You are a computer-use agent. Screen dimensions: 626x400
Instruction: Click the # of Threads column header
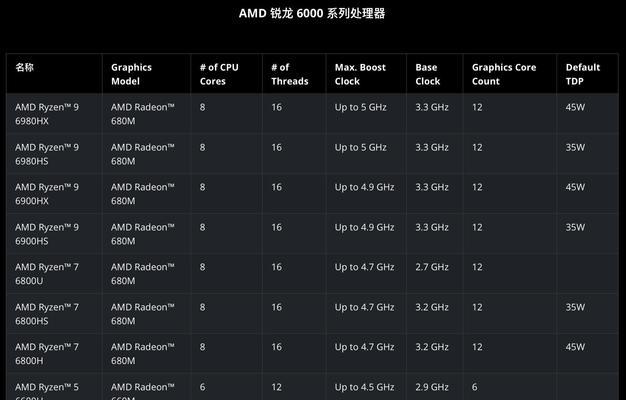coord(290,74)
